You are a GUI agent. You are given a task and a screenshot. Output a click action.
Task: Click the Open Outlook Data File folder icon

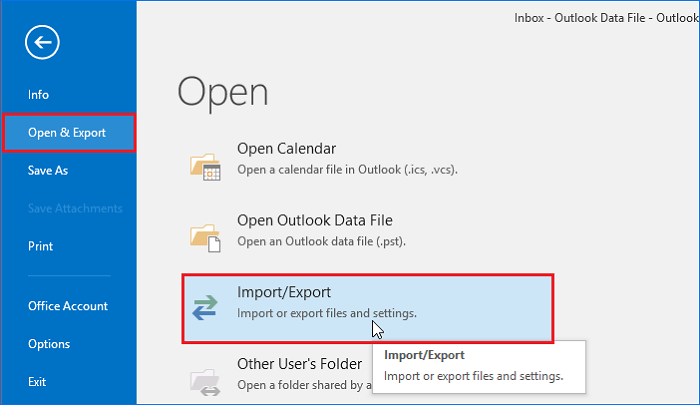(204, 235)
